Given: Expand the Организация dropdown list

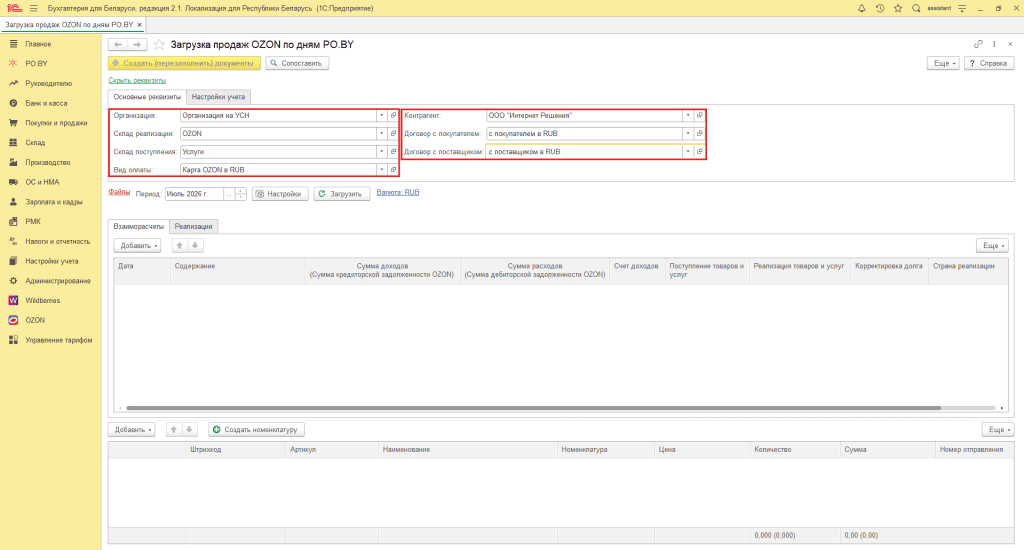Looking at the screenshot, I should (x=382, y=116).
